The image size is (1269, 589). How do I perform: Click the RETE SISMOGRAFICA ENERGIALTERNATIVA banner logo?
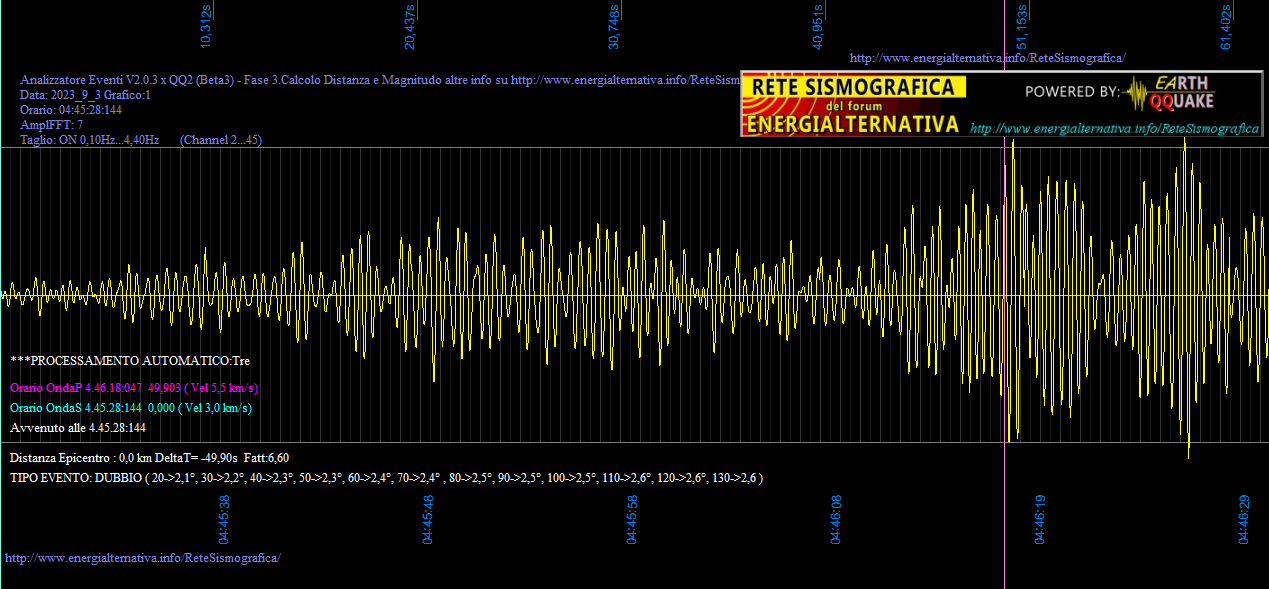pyautogui.click(x=853, y=104)
